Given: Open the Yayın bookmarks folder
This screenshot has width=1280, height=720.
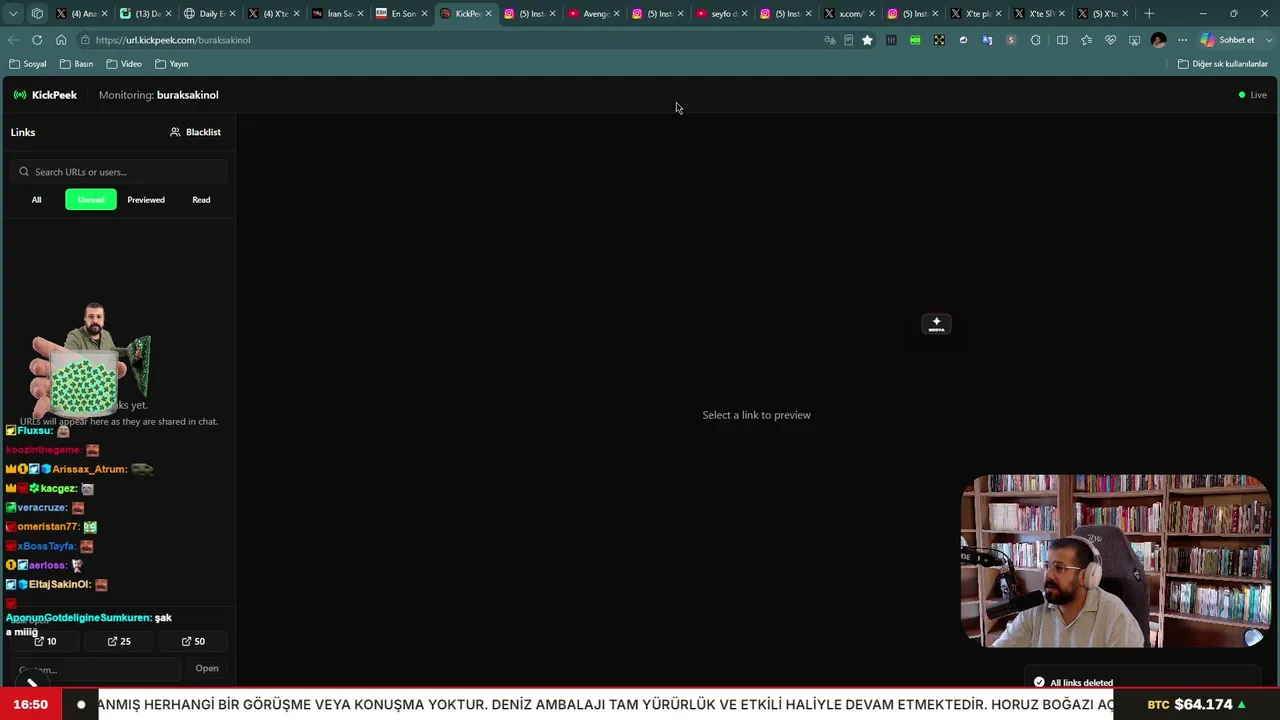Looking at the screenshot, I should 172,64.
